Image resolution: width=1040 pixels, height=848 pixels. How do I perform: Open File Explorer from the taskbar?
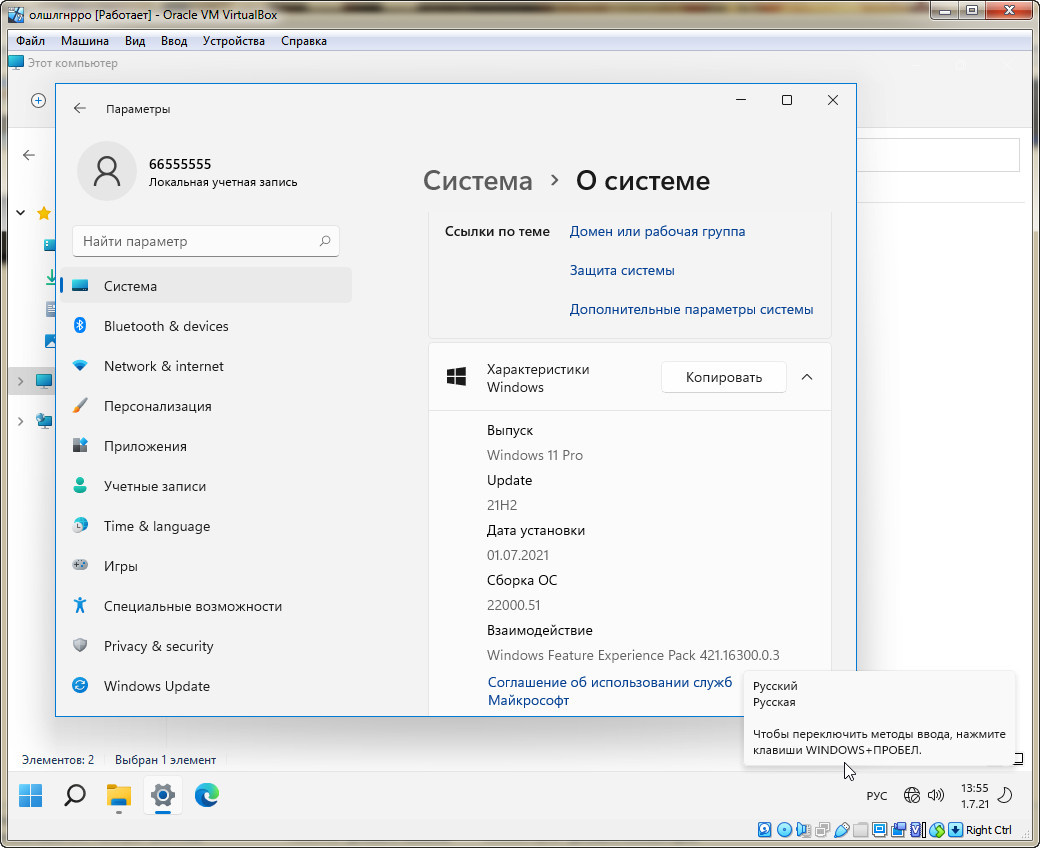click(x=119, y=796)
